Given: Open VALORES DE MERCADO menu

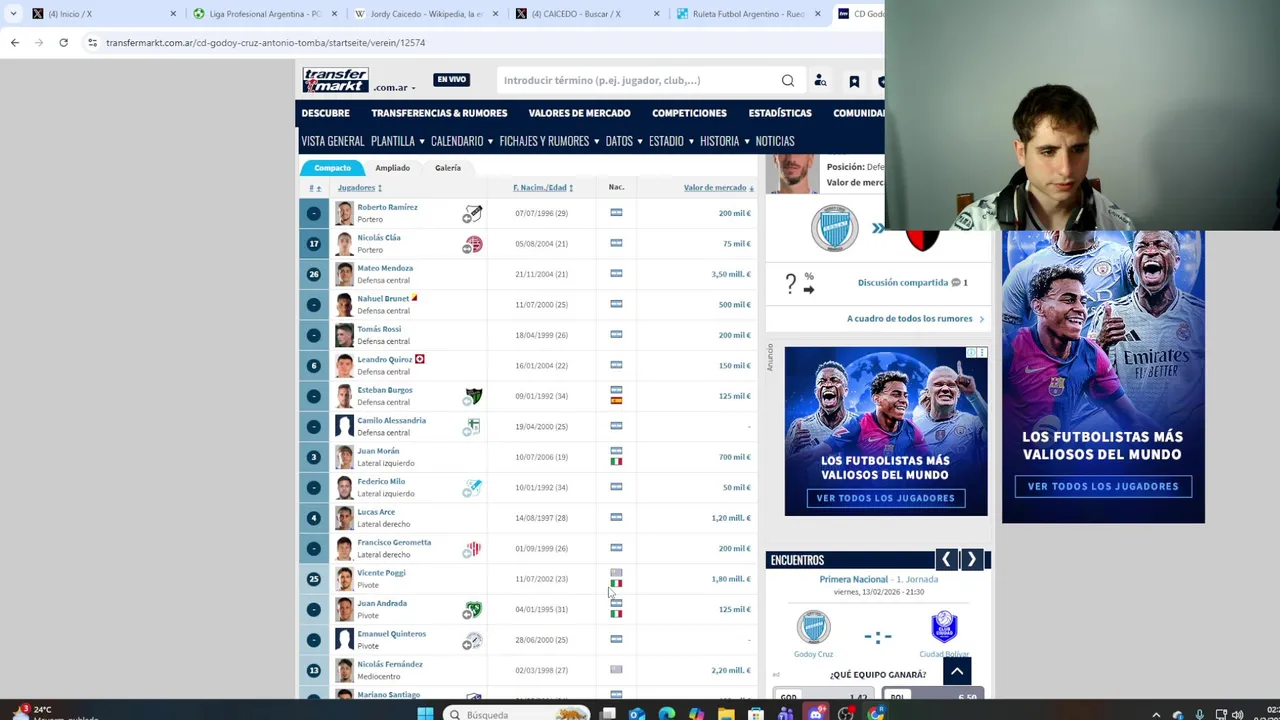Looking at the screenshot, I should (x=579, y=113).
